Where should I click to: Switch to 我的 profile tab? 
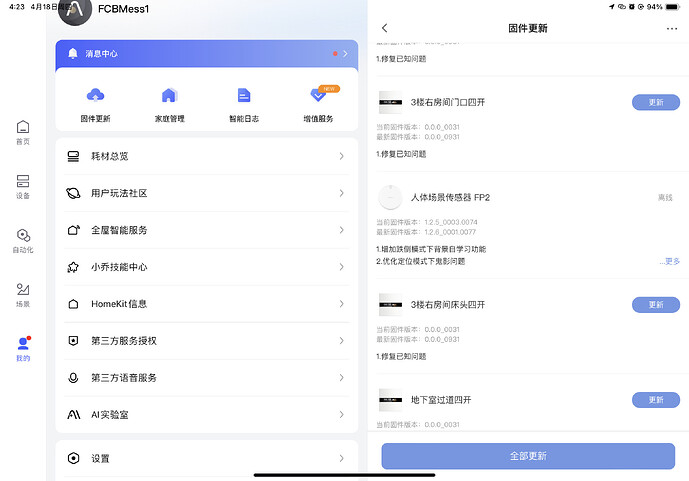(x=23, y=349)
